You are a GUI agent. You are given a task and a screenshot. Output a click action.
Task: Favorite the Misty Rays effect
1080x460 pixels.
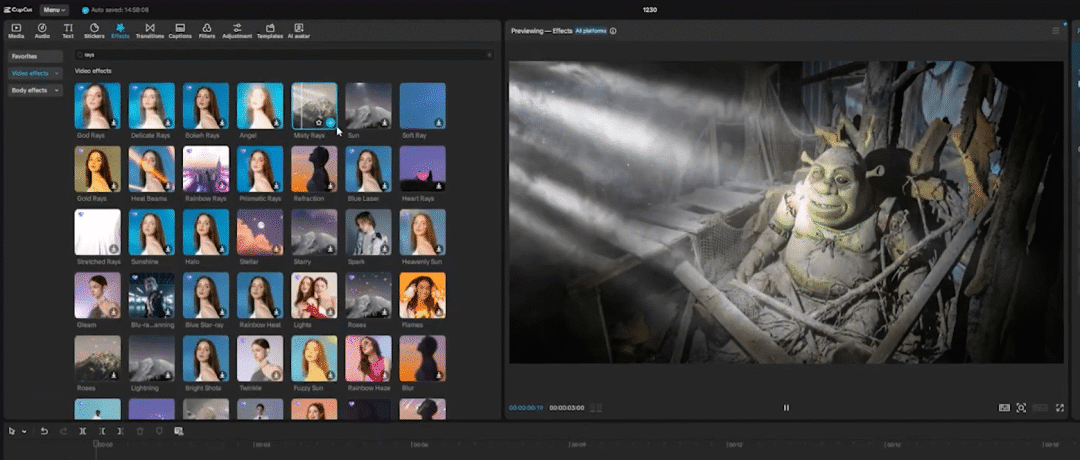(x=319, y=123)
